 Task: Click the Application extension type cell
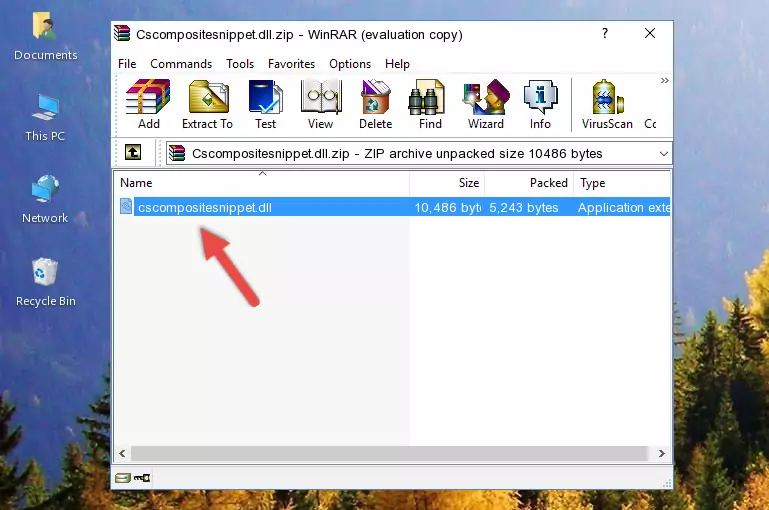[x=624, y=207]
